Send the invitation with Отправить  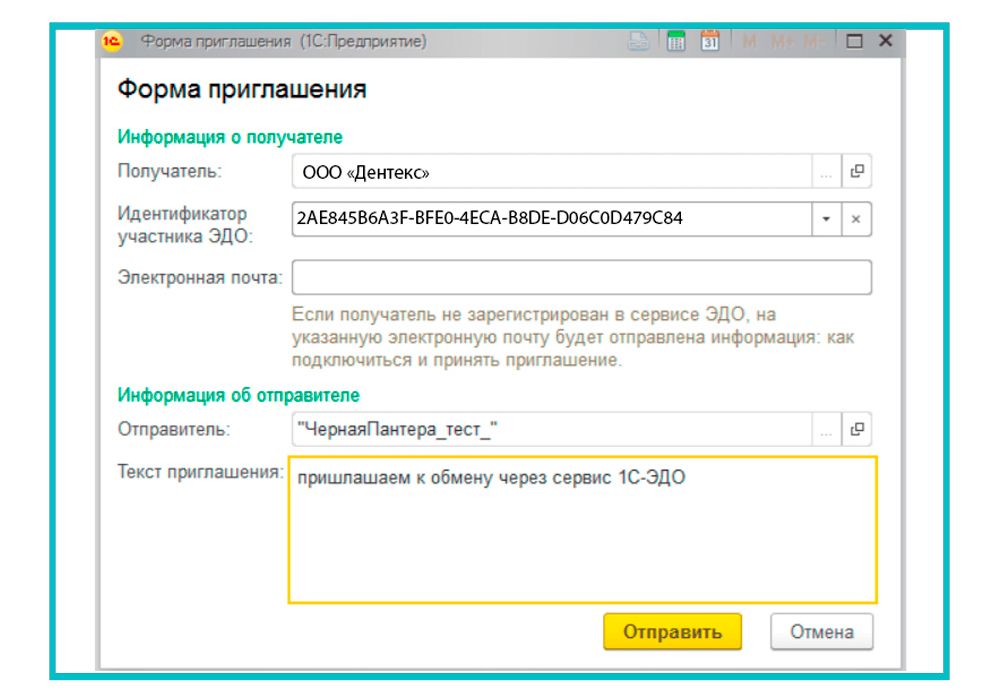pyautogui.click(x=672, y=632)
